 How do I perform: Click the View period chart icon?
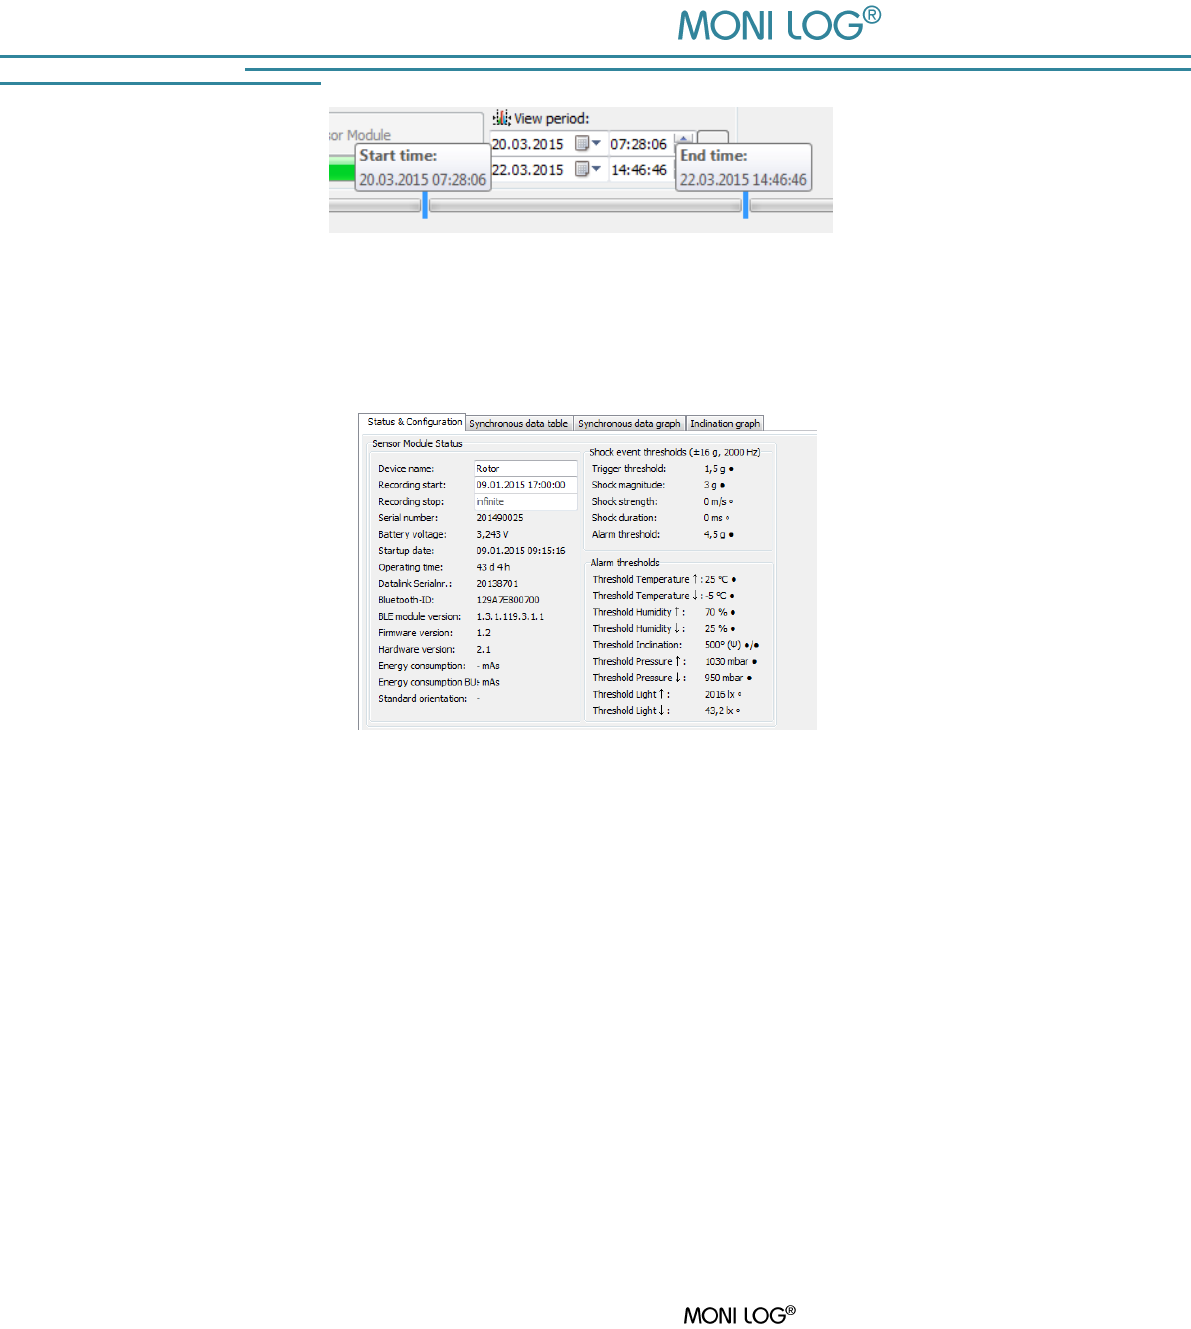[502, 118]
